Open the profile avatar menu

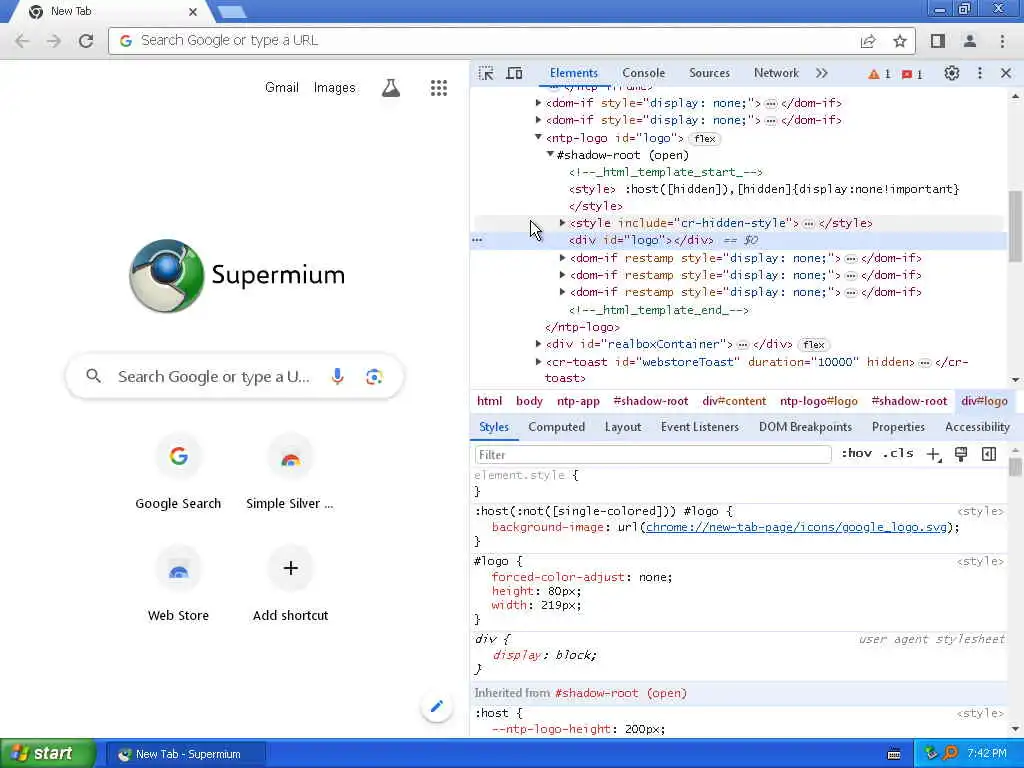[x=970, y=41]
